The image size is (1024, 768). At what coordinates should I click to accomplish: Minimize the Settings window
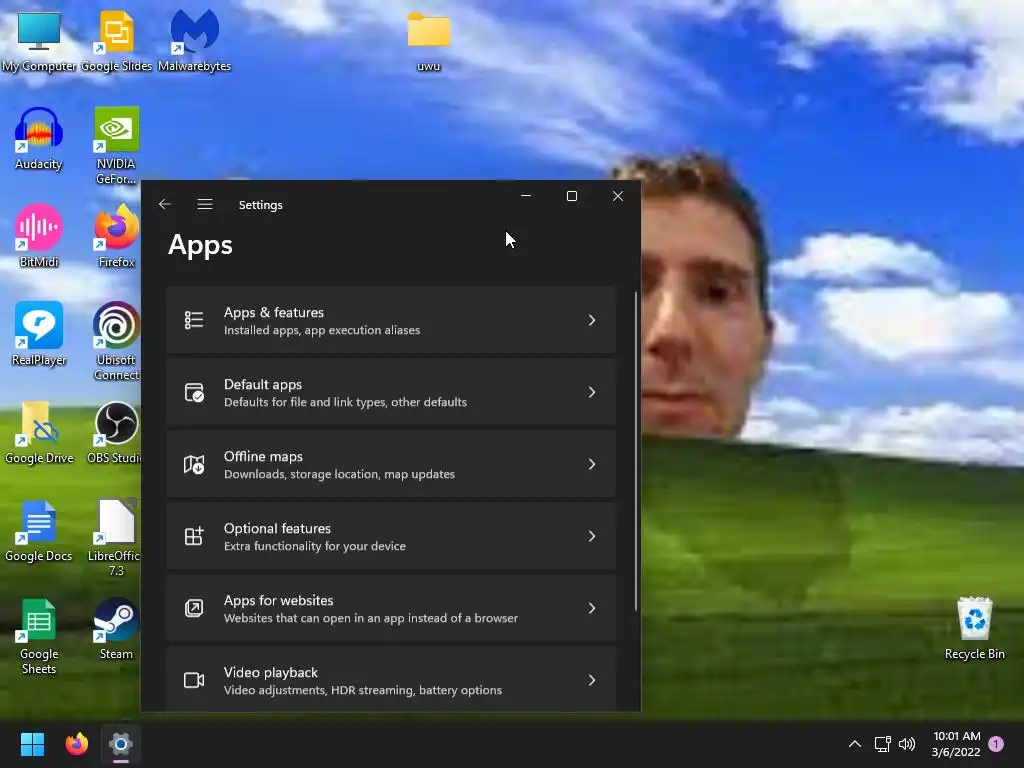coord(526,196)
